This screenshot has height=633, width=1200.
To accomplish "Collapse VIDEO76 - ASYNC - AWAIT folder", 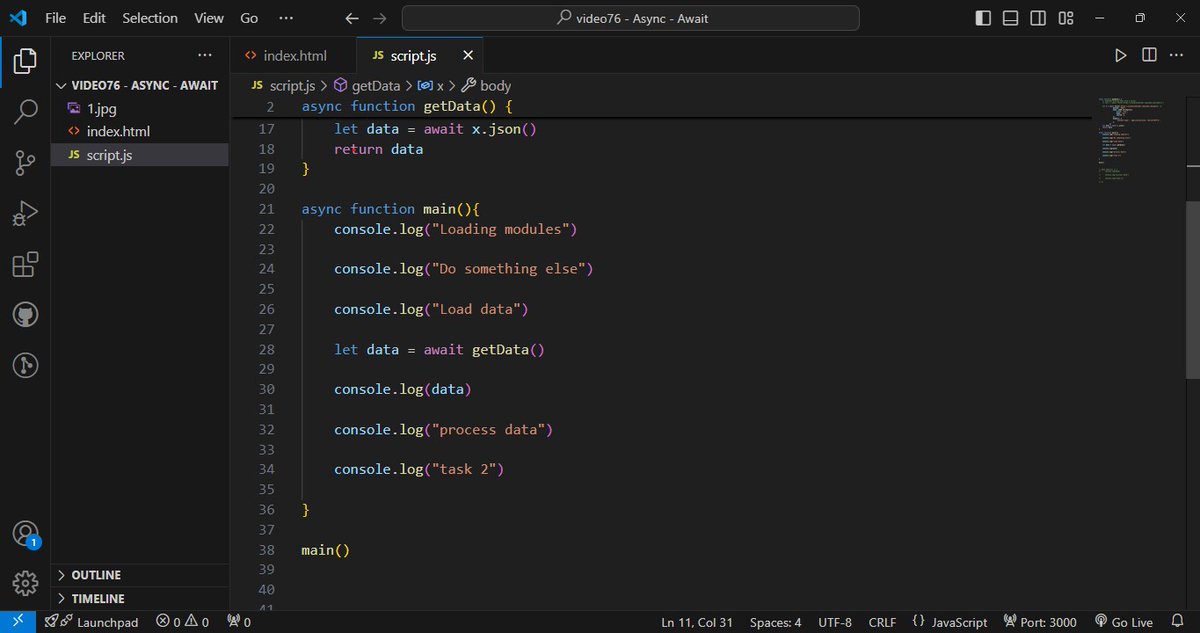I will click(x=140, y=85).
